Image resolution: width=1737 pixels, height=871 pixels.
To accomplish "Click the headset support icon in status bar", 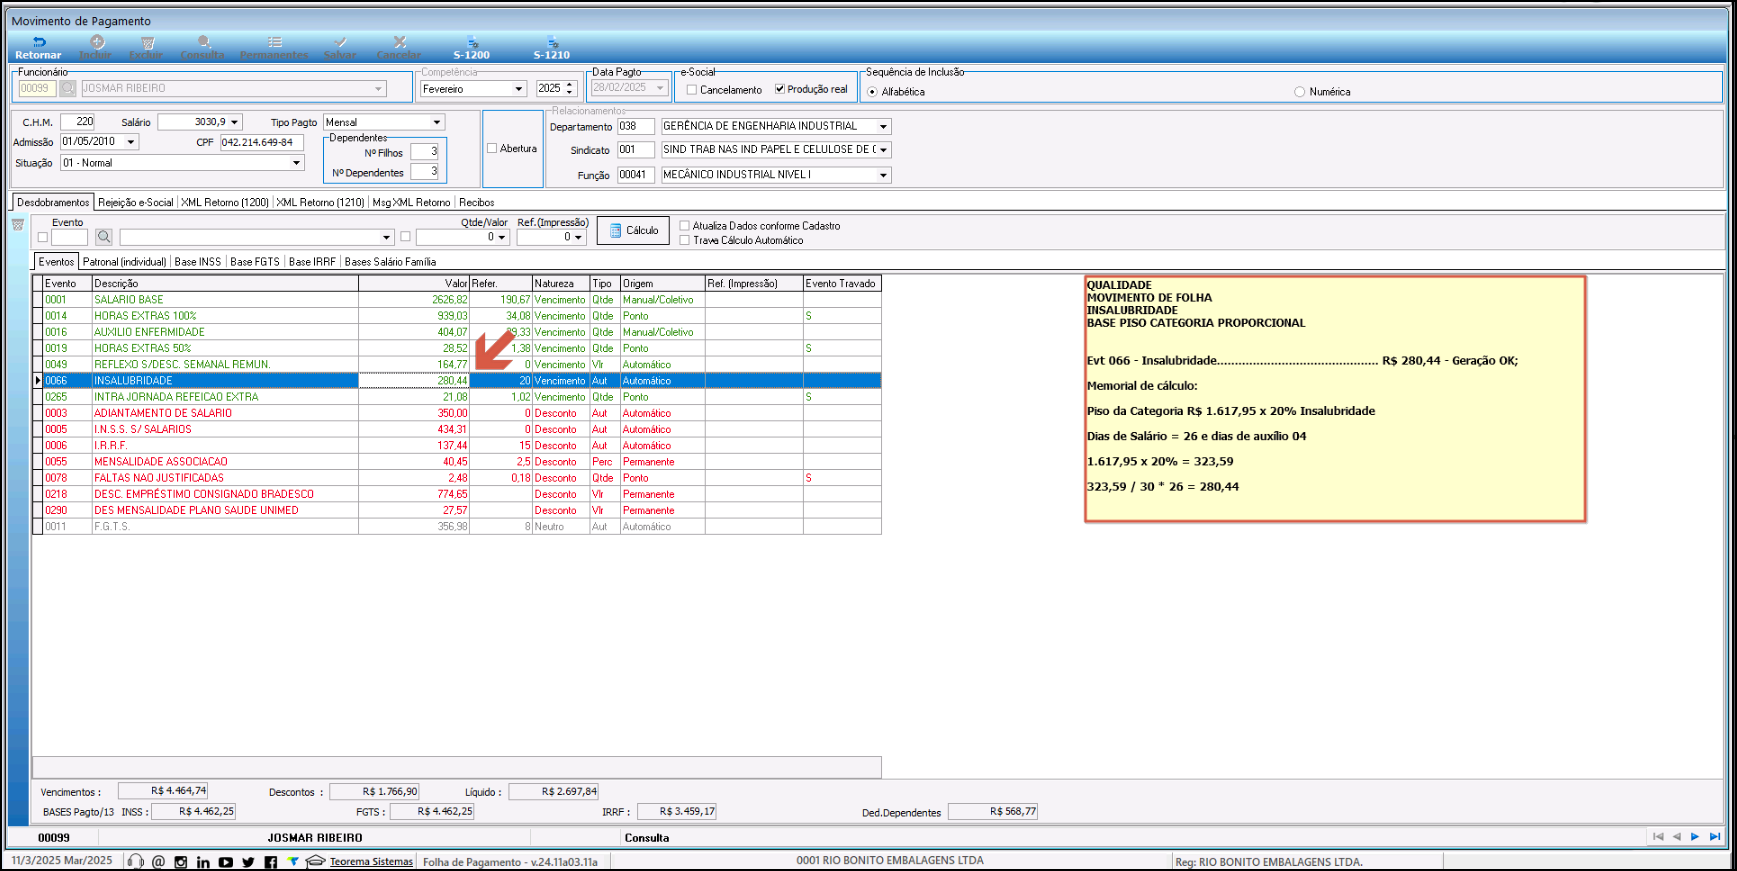I will point(136,862).
